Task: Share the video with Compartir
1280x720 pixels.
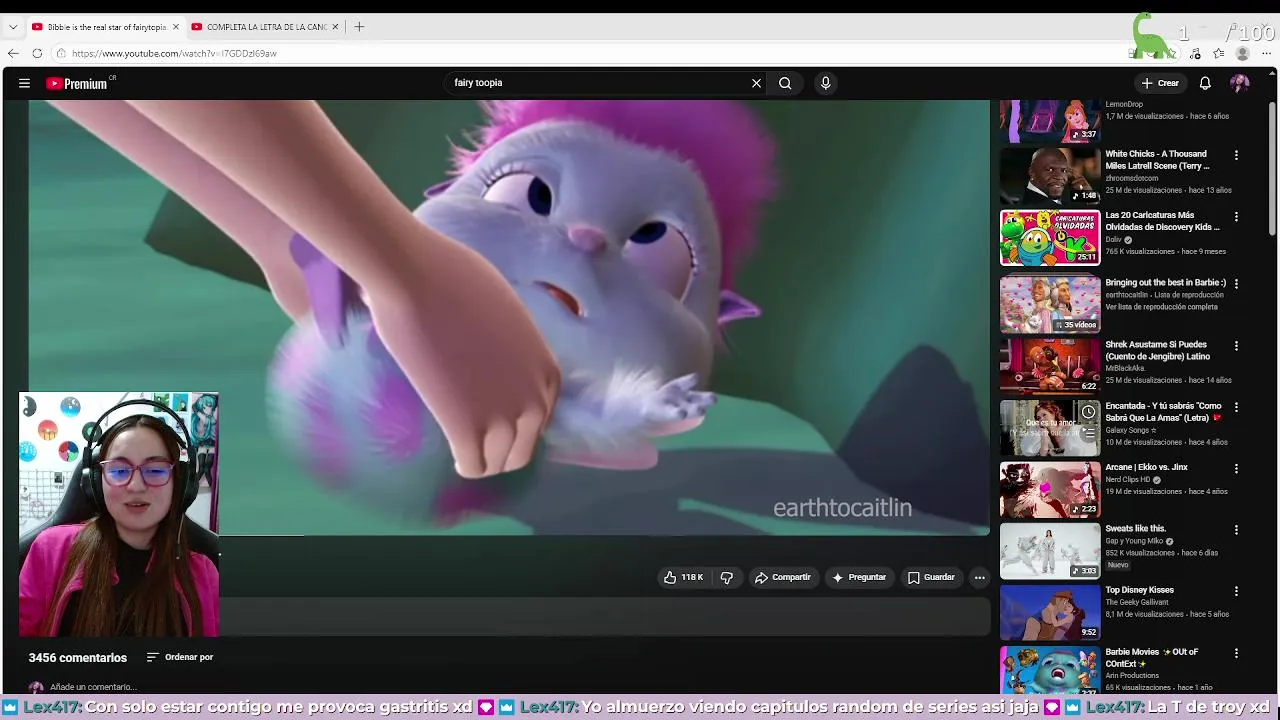Action: pos(783,577)
